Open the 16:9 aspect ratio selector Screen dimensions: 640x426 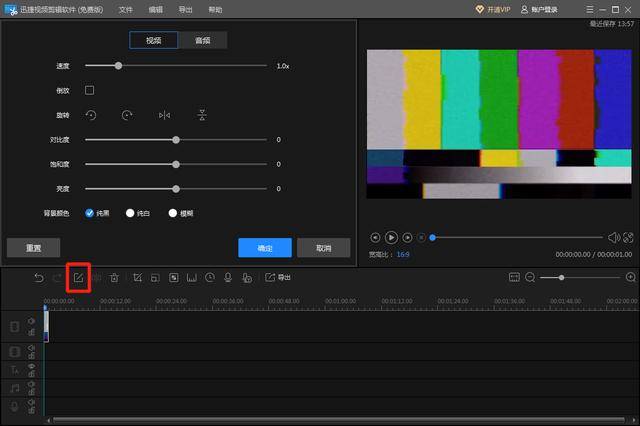403,254
